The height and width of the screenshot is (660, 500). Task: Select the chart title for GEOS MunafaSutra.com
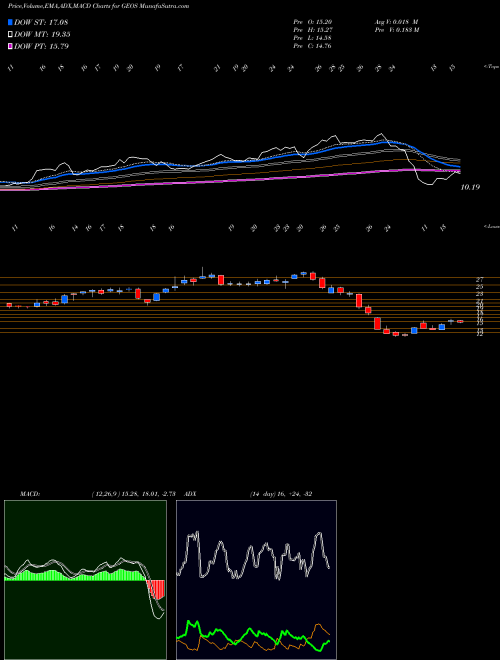coord(98,6)
